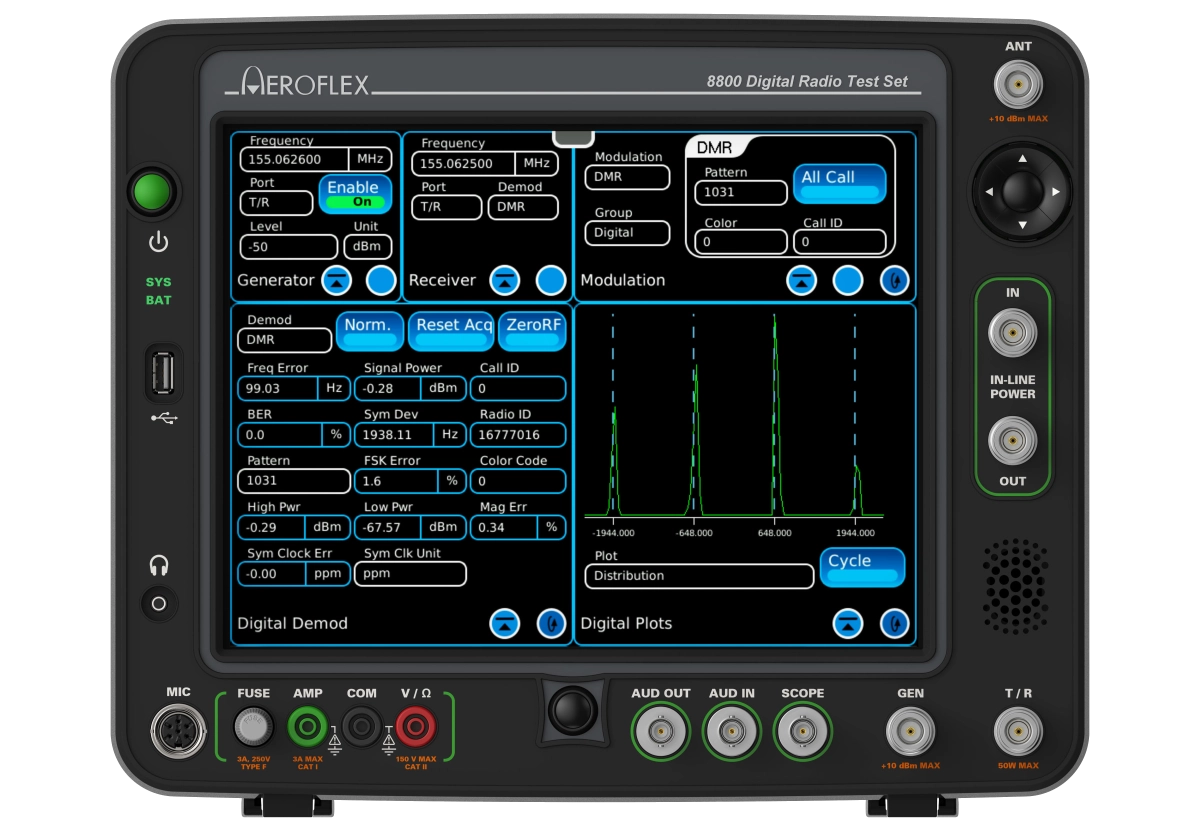
Task: Tap the round blue button next to Generator minimize
Action: coord(380,281)
